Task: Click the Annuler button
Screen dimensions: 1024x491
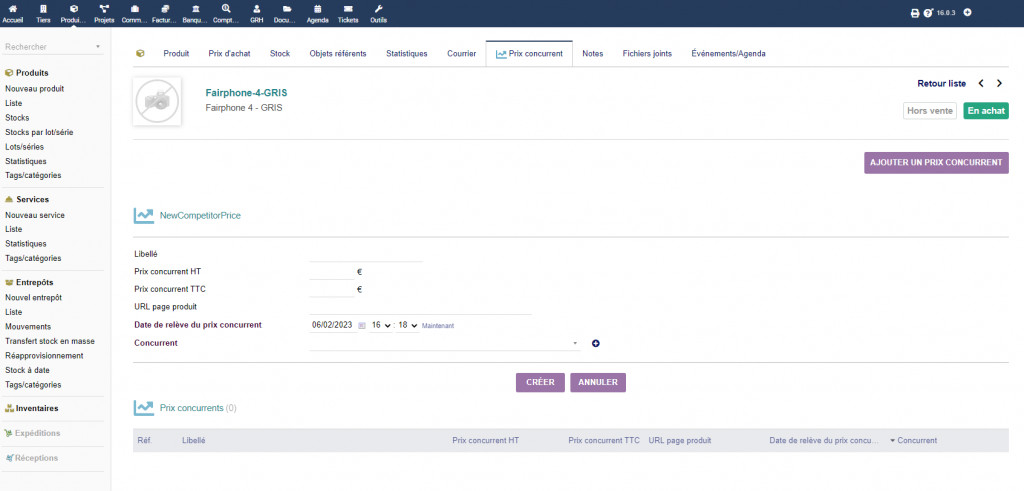Action: 598,383
